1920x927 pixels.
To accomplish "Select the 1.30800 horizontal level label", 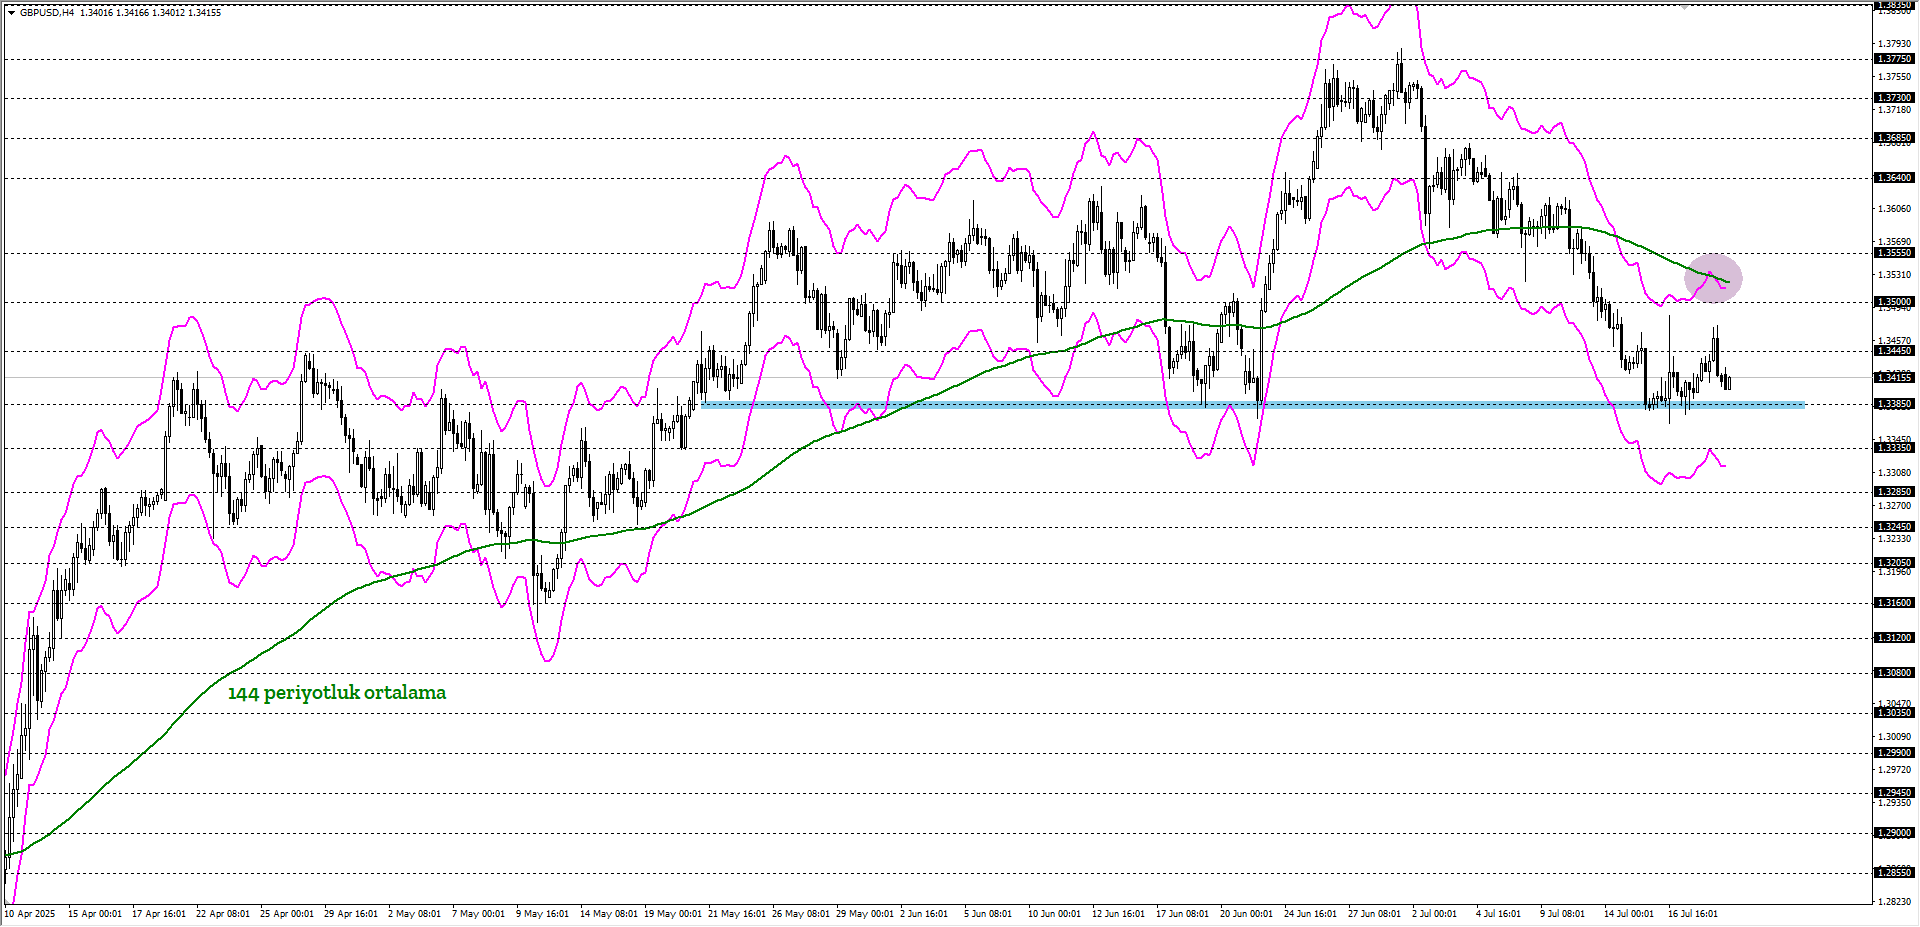I will (1894, 673).
